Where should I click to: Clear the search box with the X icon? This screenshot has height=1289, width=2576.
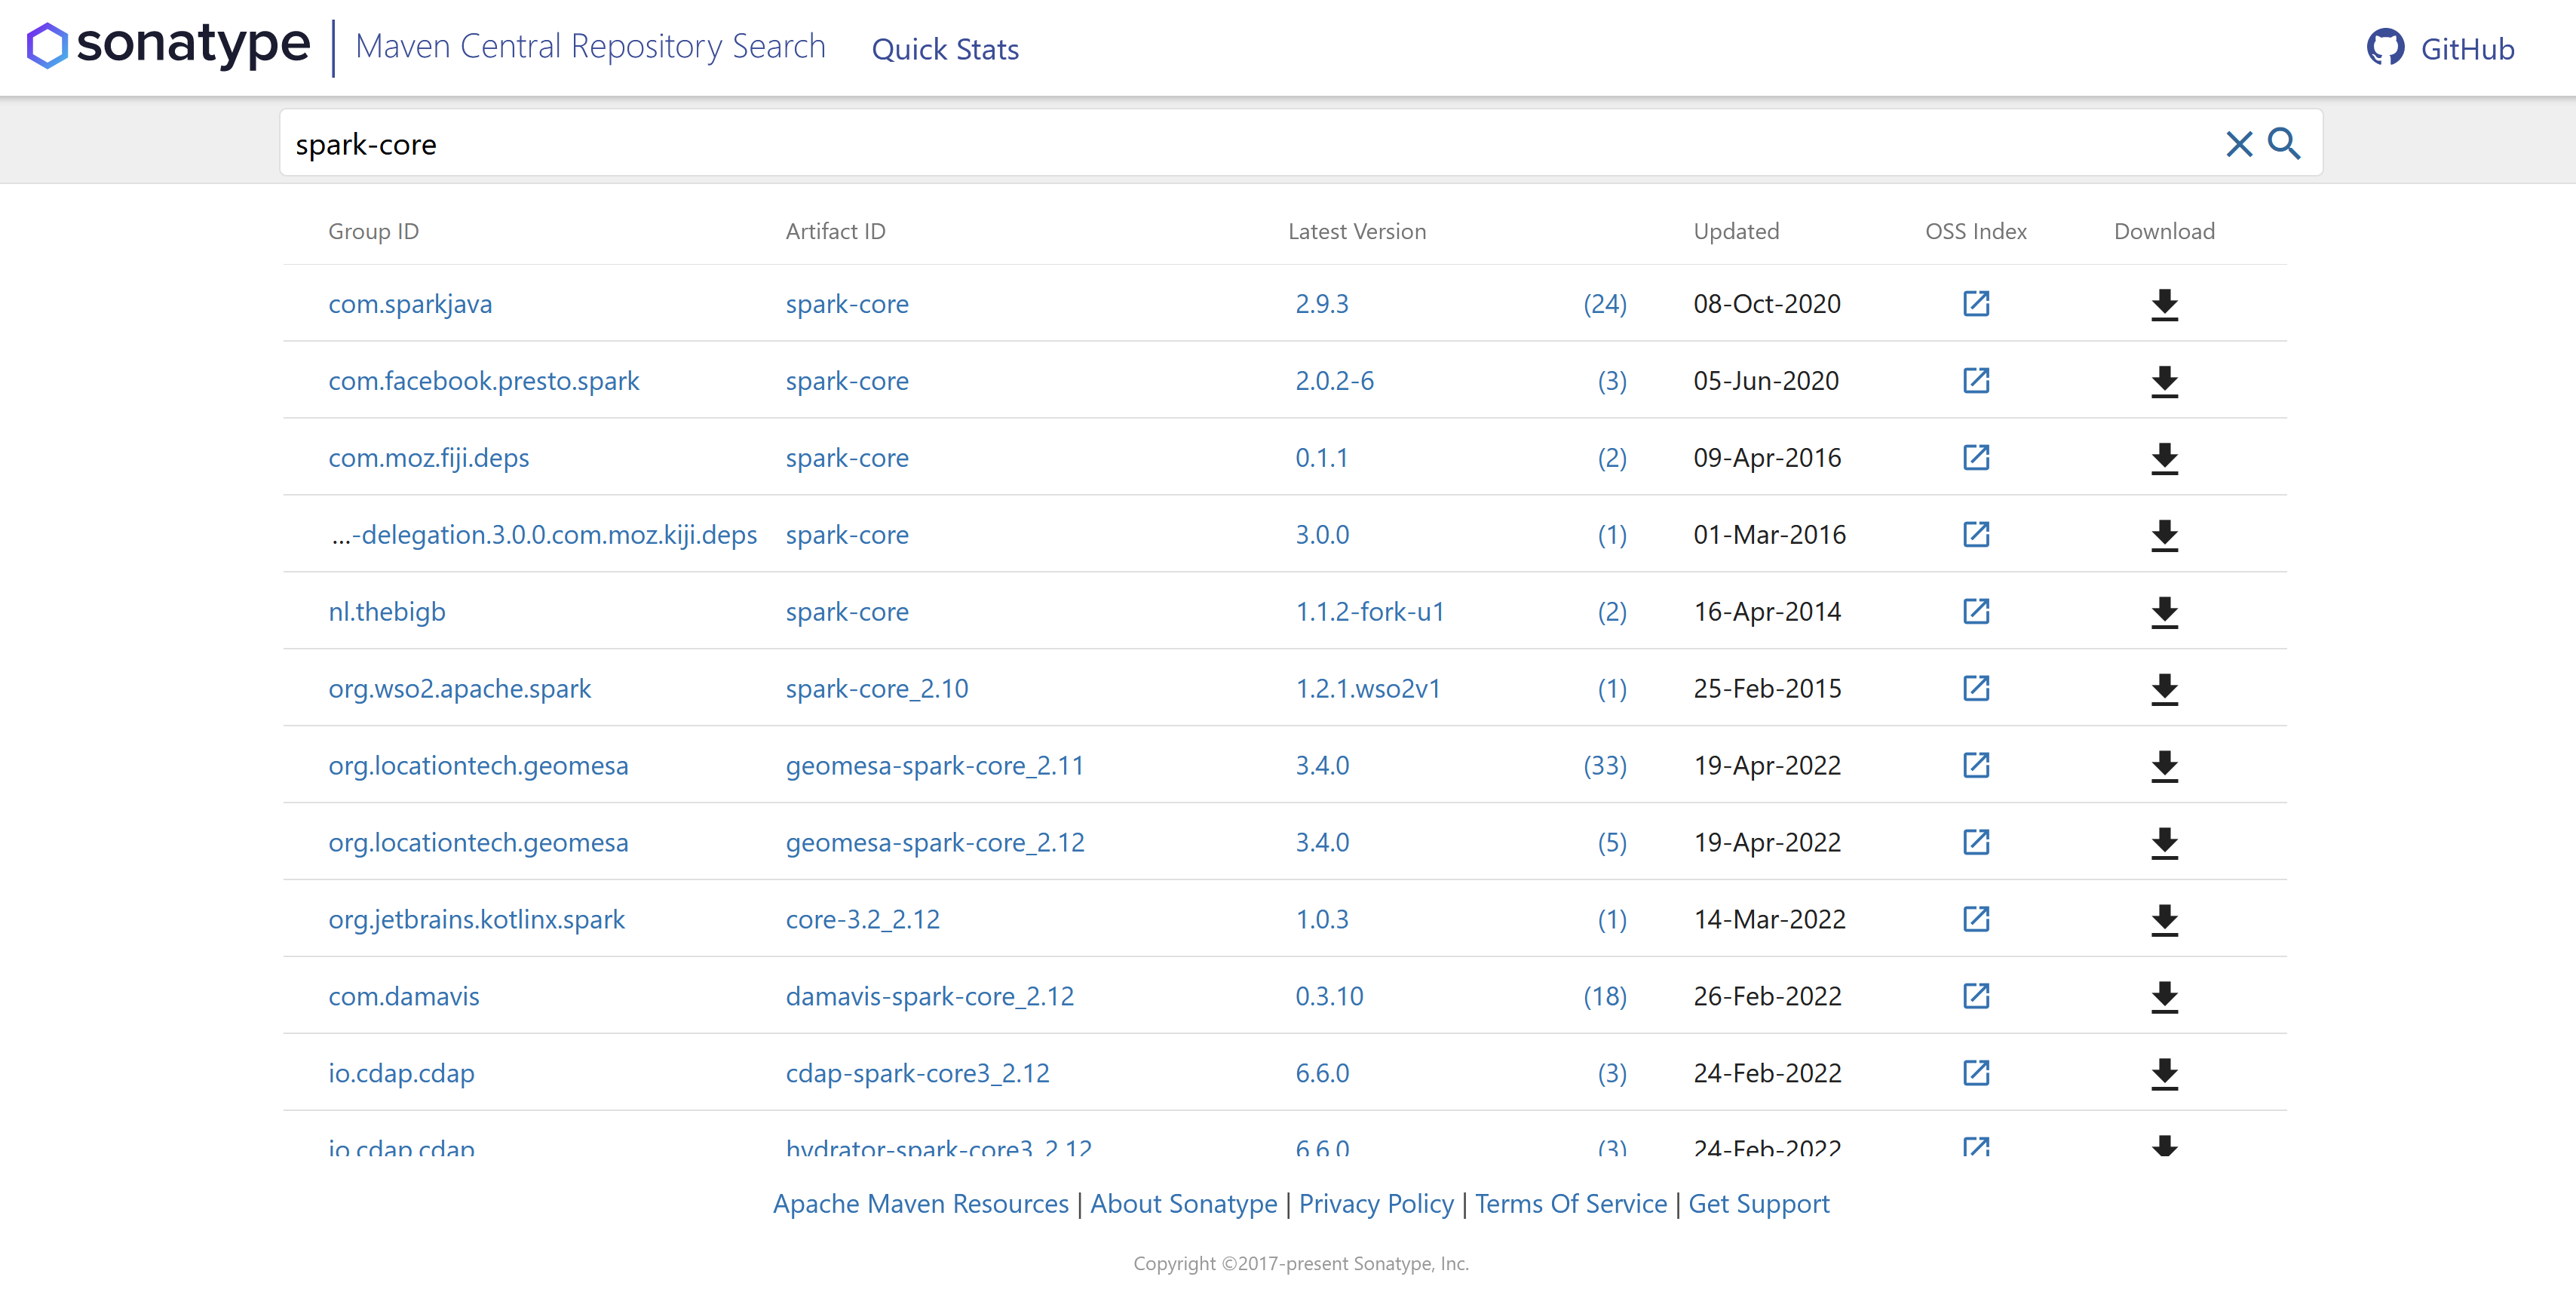pos(2238,144)
